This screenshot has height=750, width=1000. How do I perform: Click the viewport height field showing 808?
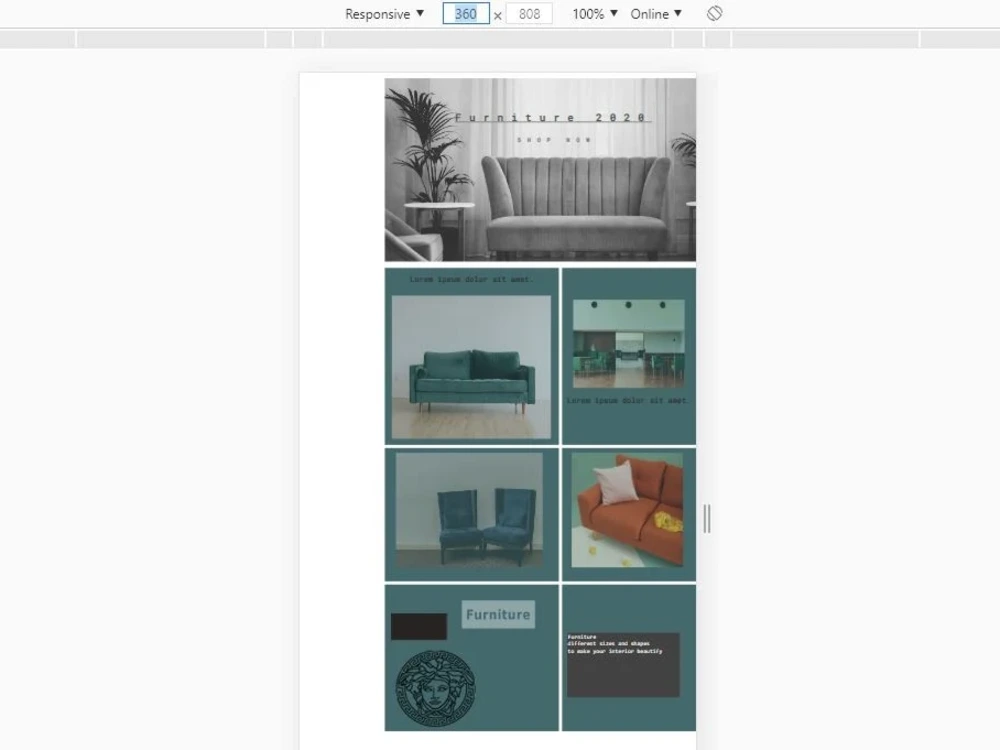tap(529, 14)
